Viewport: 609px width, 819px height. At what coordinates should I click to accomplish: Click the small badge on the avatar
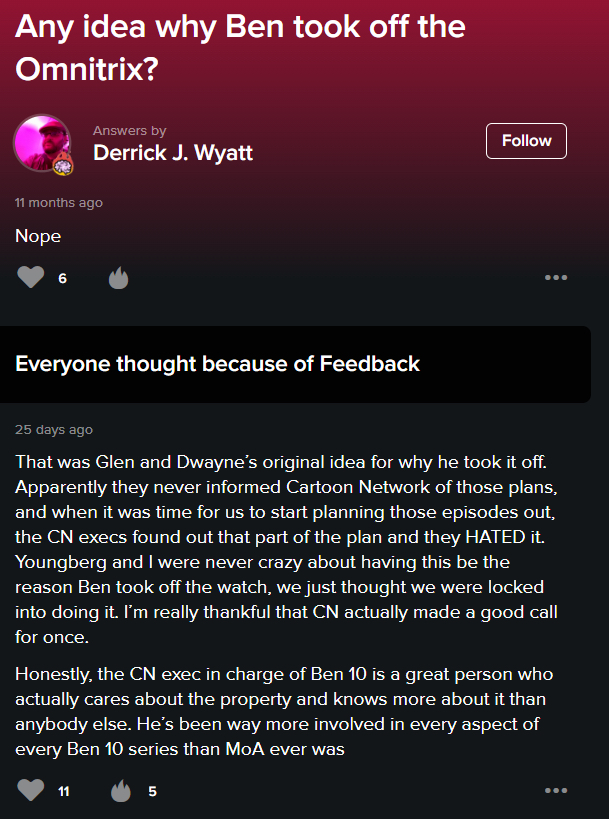click(x=63, y=163)
